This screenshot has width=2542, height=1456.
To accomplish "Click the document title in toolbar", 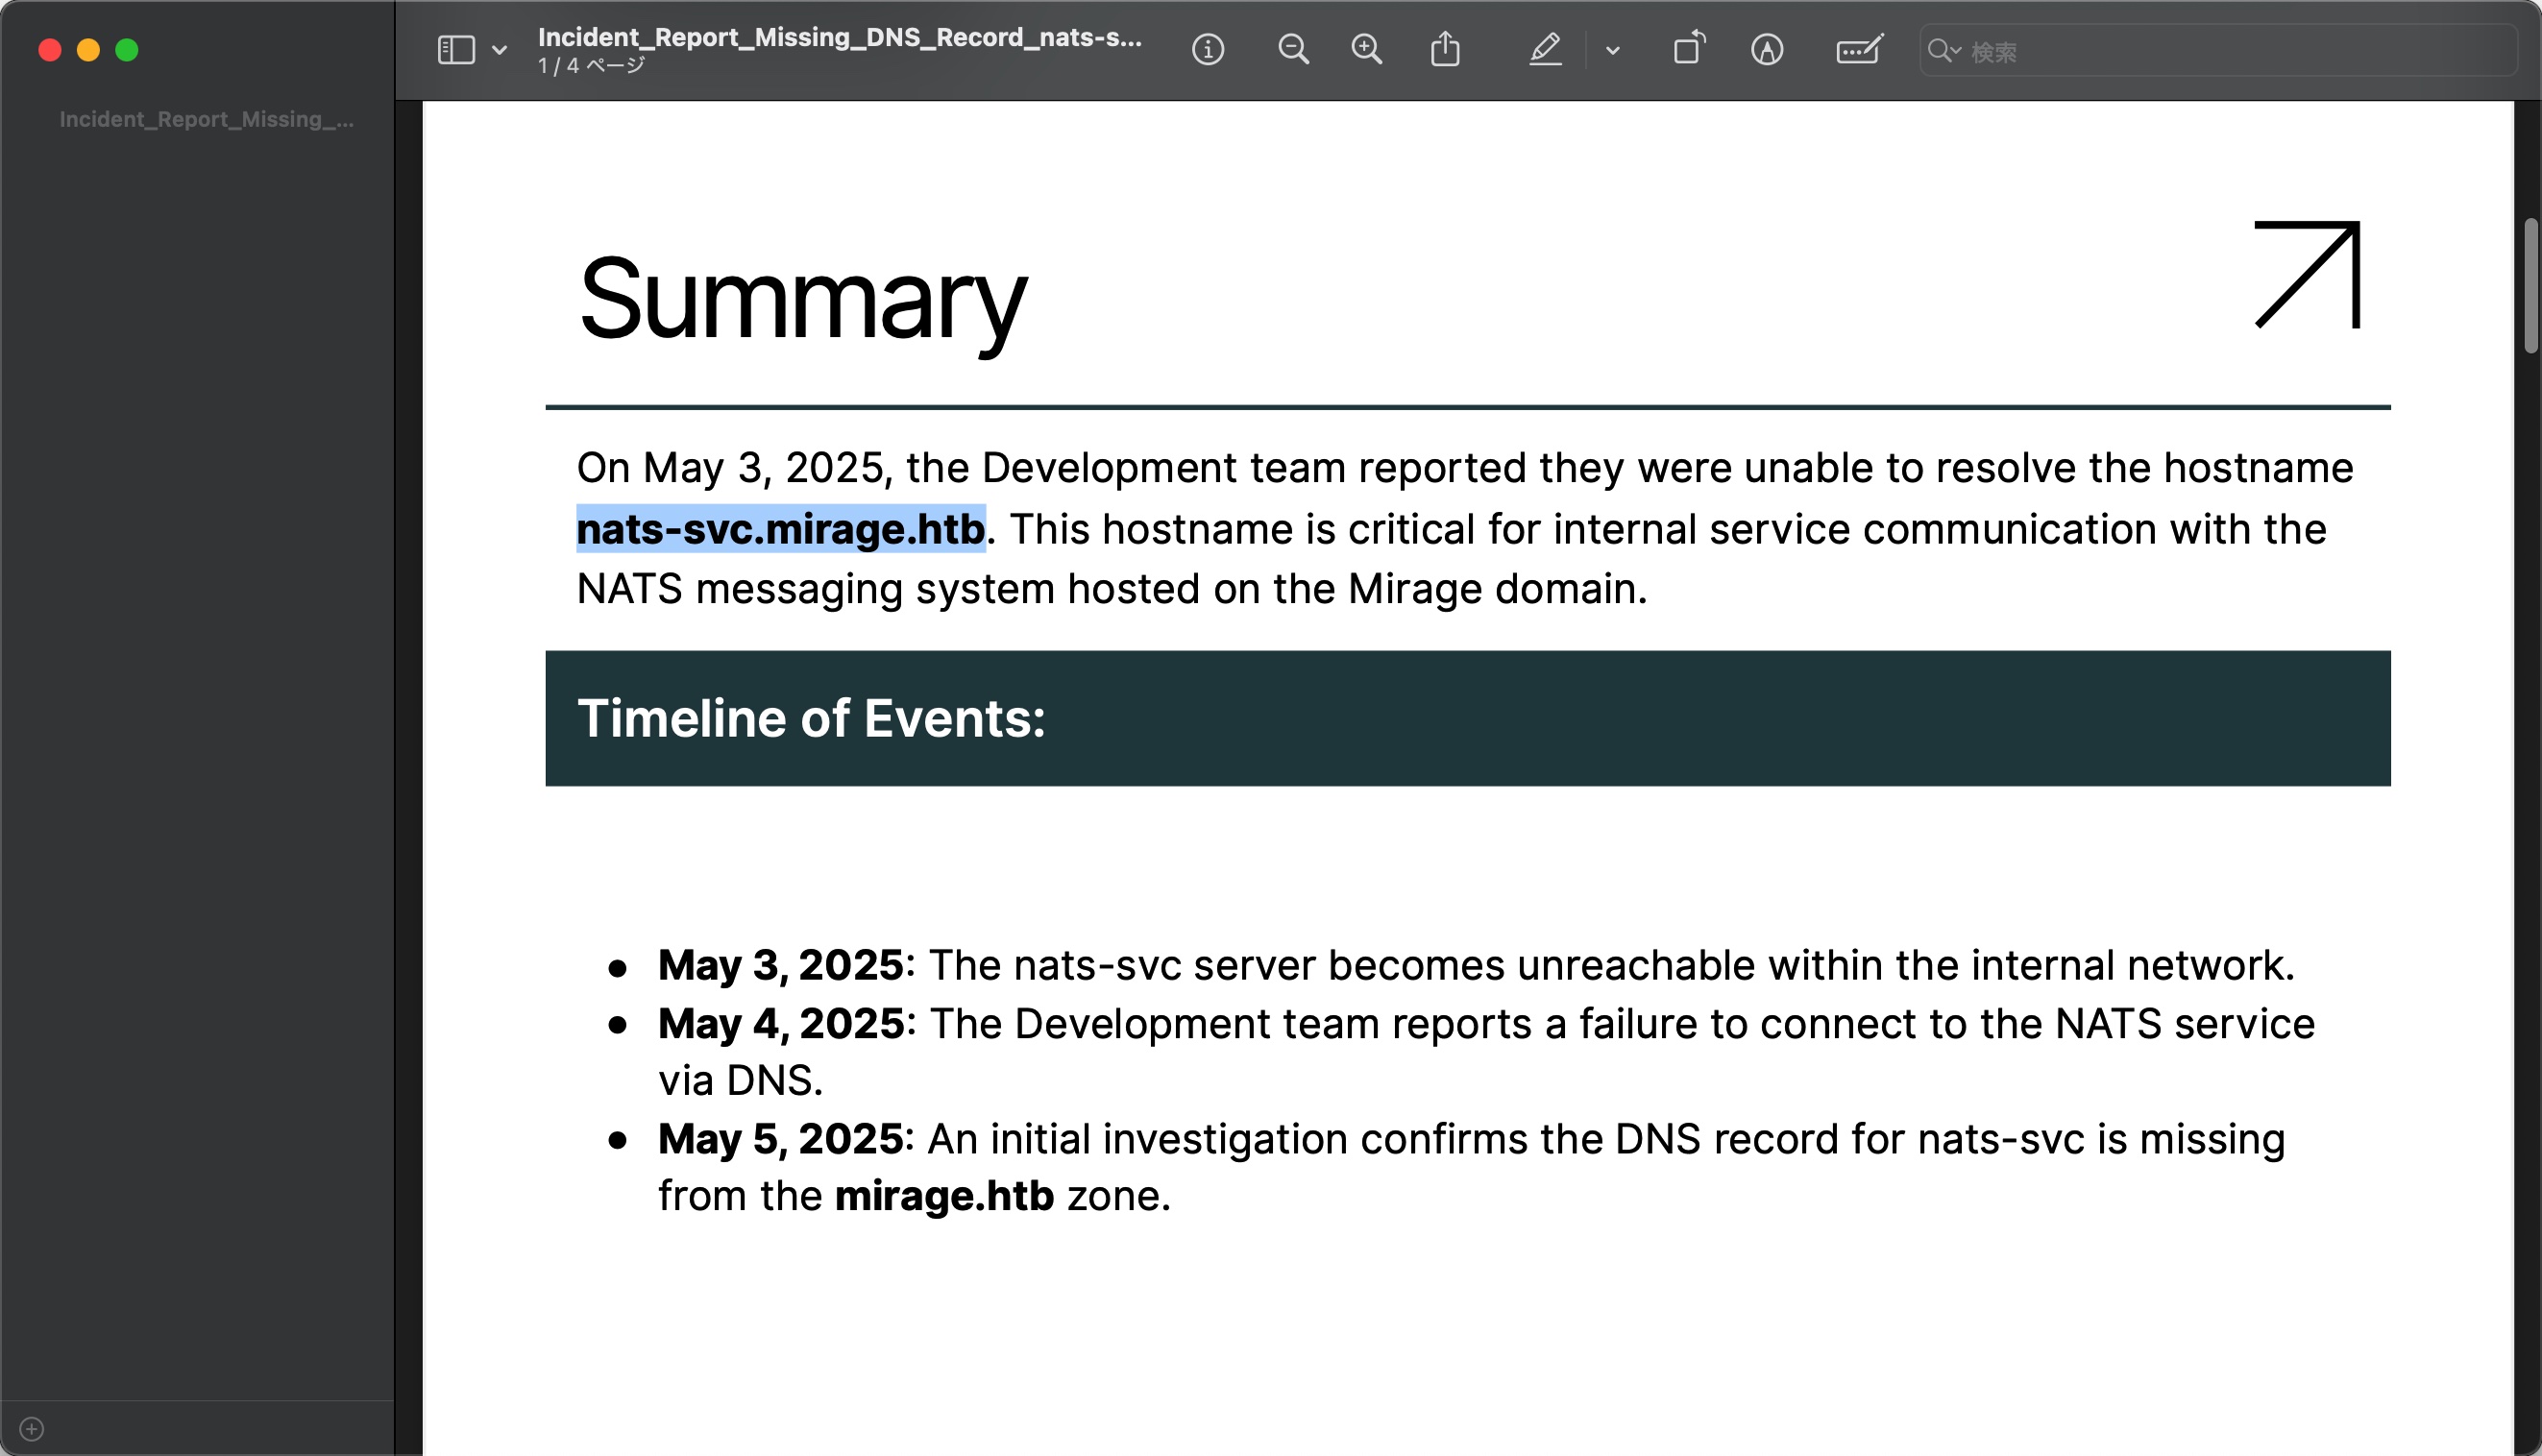I will point(839,38).
